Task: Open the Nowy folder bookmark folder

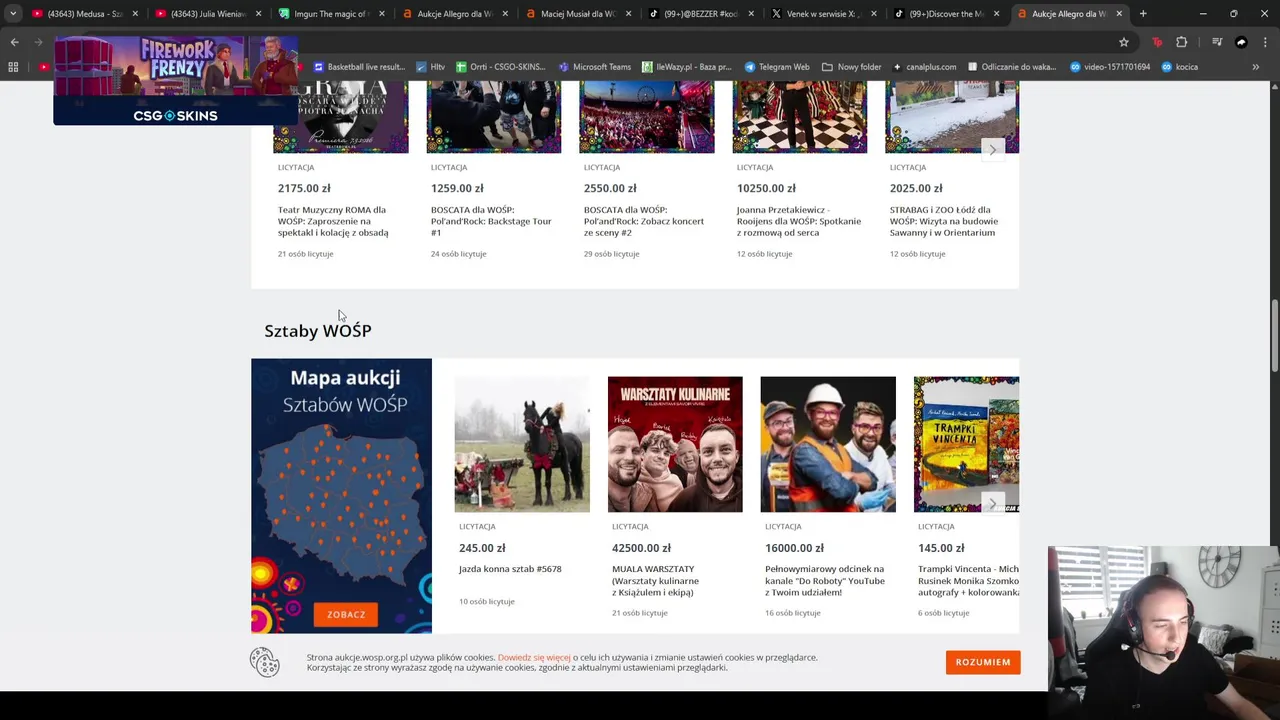Action: click(851, 67)
